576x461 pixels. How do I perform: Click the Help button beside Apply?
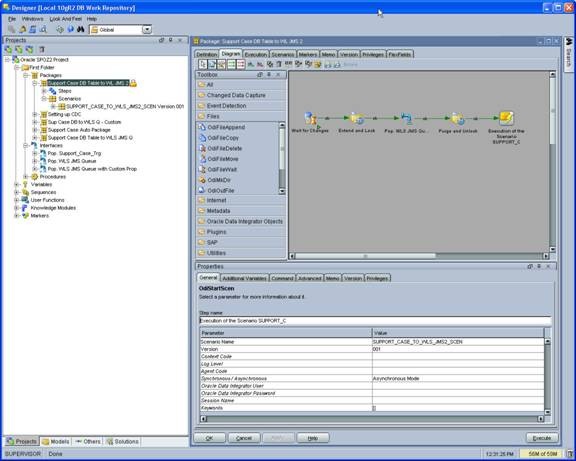click(x=313, y=438)
